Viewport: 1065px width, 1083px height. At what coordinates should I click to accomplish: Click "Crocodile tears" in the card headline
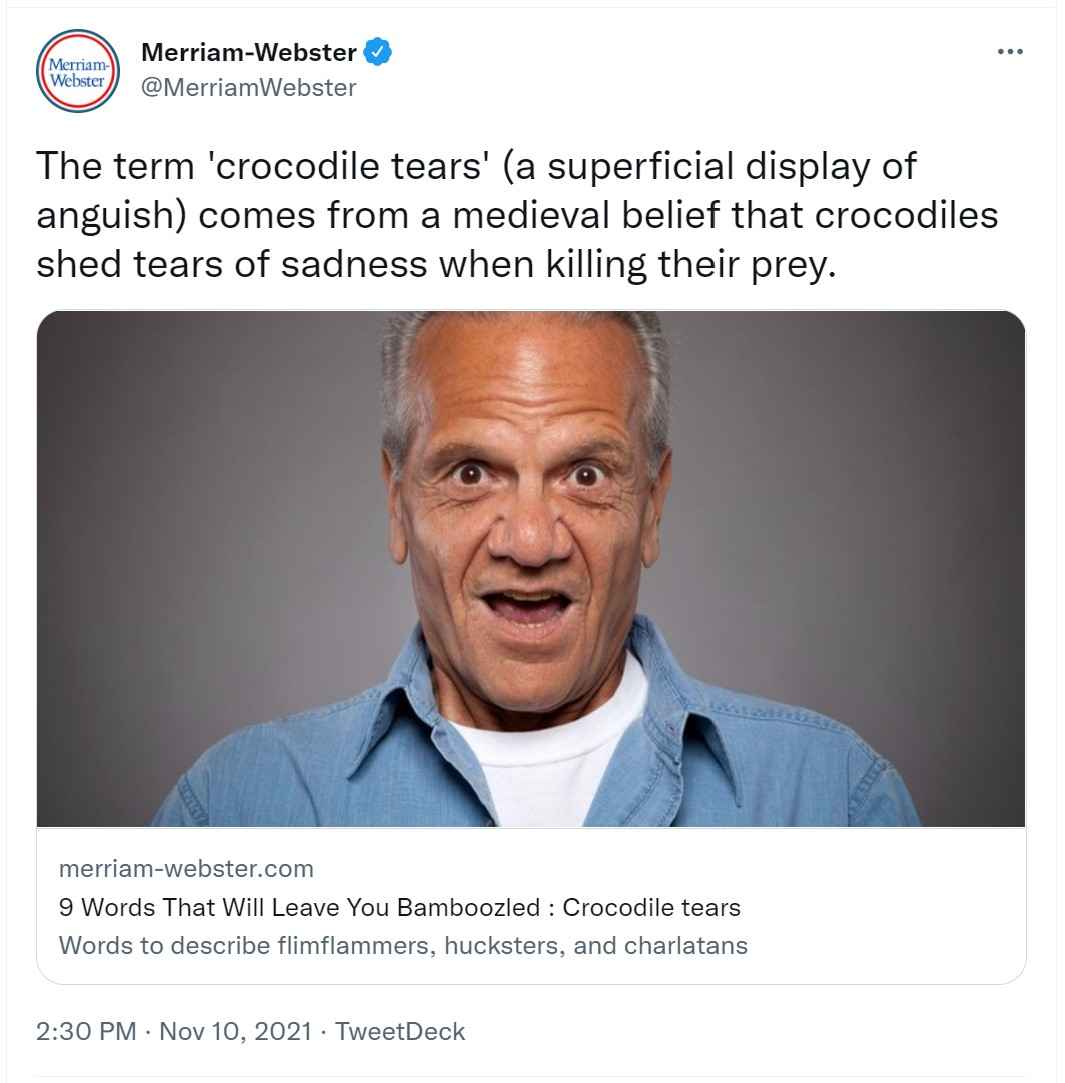(651, 908)
